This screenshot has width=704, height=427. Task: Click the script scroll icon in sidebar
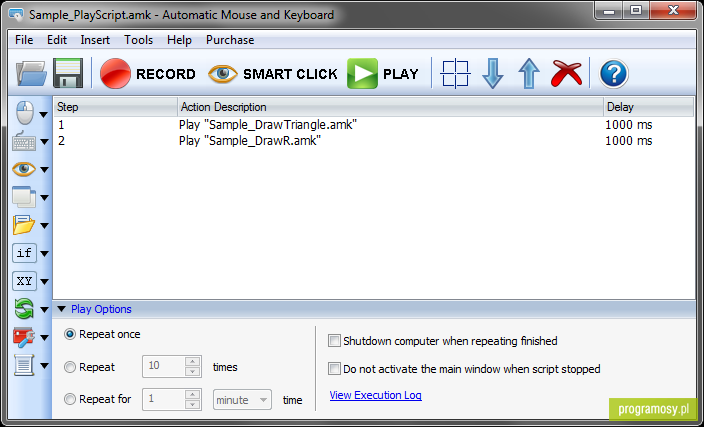[24, 365]
